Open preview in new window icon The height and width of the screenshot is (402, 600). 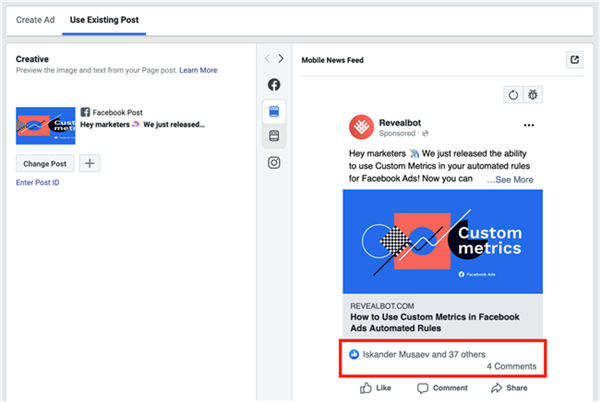click(x=574, y=59)
